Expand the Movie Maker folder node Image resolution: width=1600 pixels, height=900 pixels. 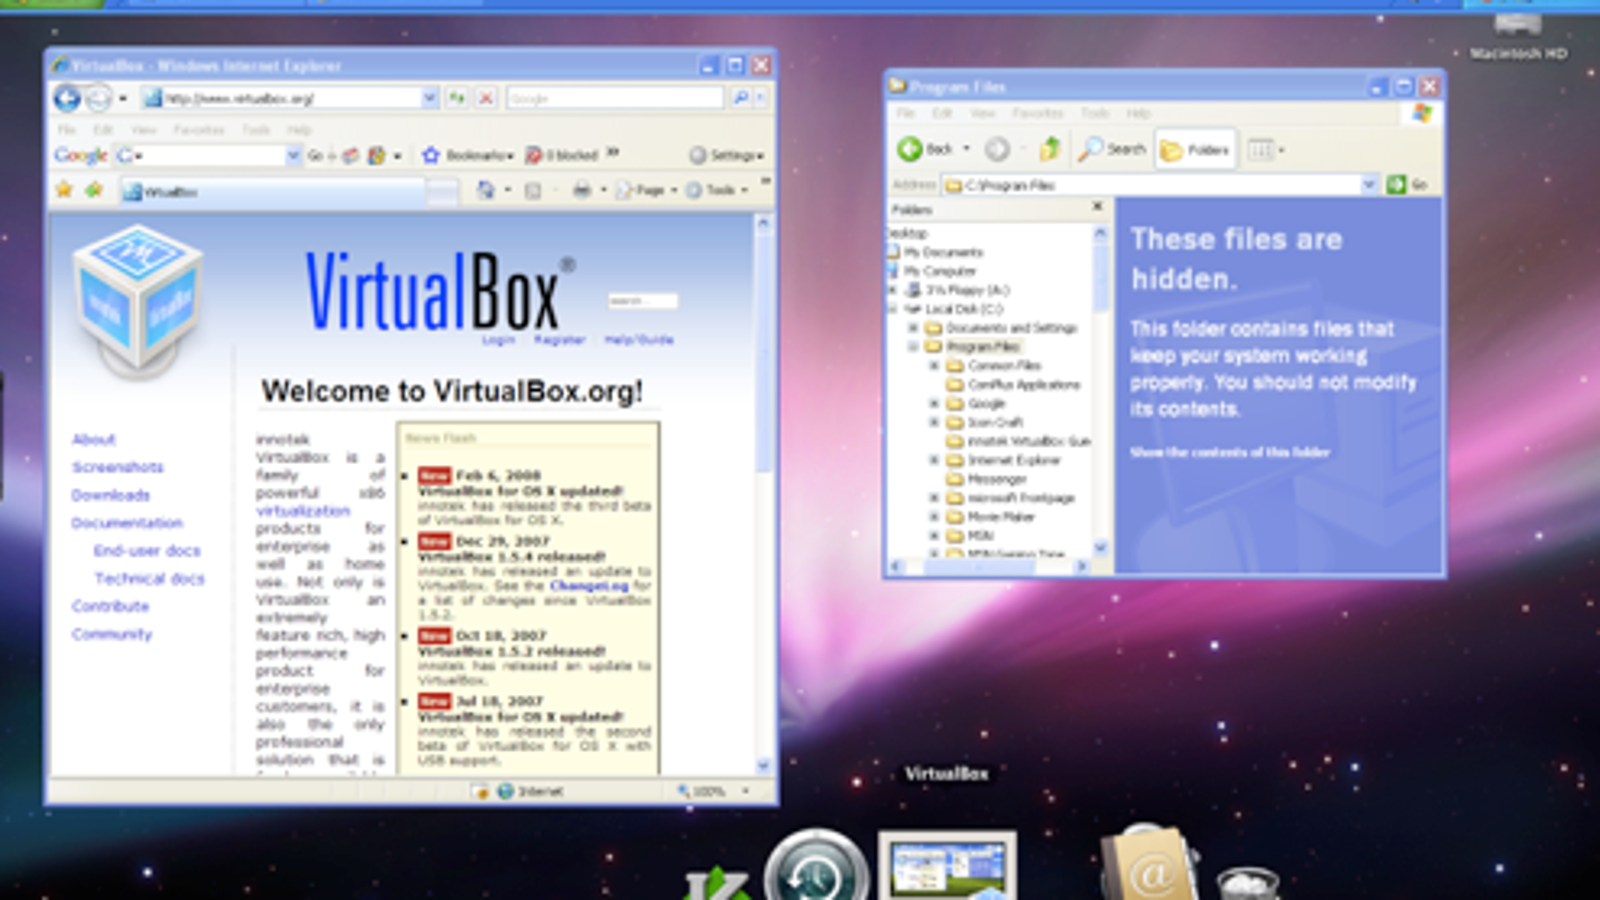[x=934, y=517]
